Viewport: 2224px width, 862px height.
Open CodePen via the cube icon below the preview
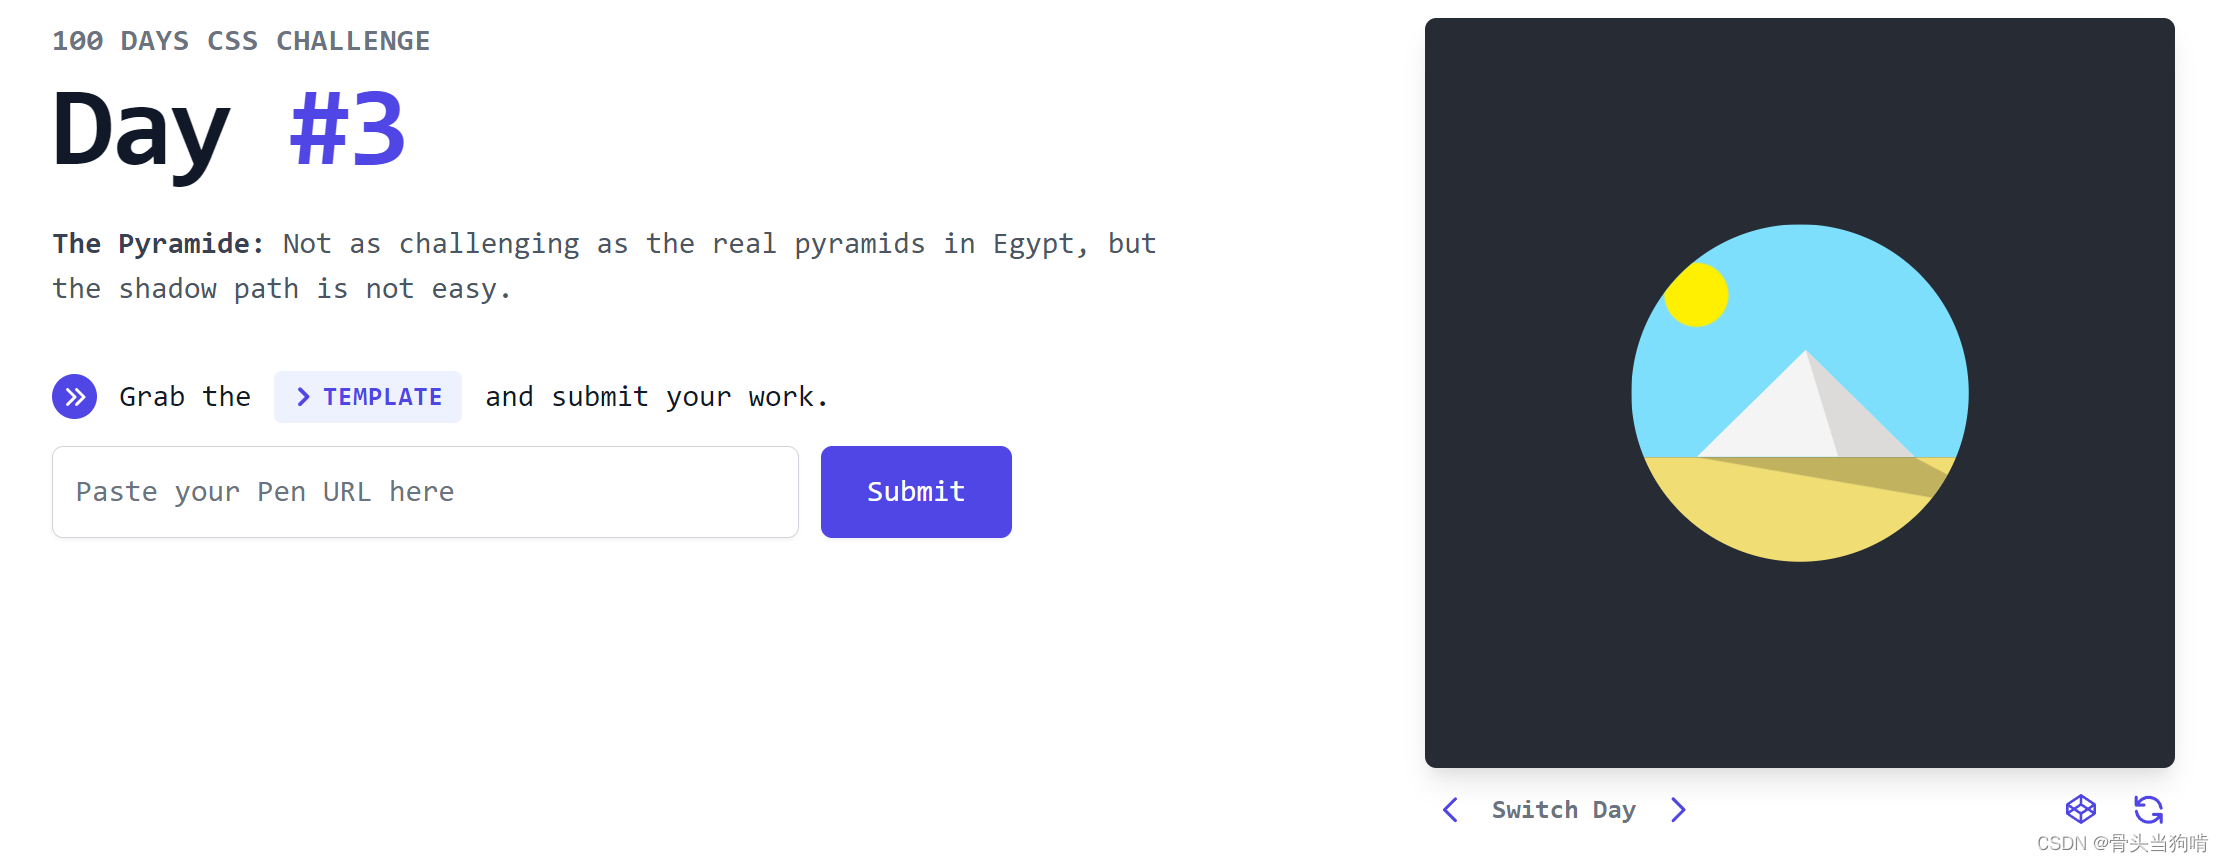click(2082, 809)
